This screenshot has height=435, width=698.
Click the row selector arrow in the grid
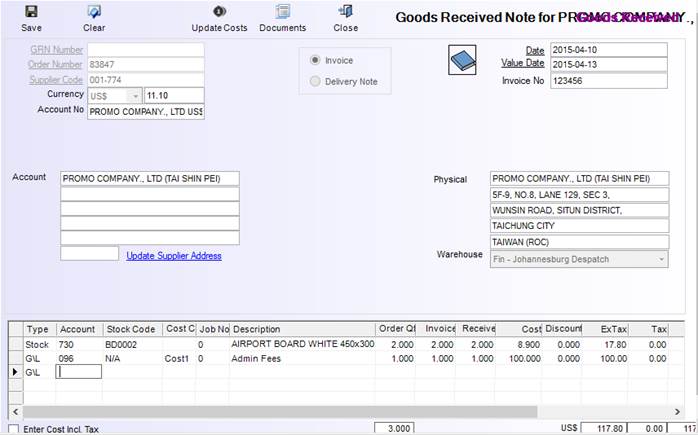(13, 371)
